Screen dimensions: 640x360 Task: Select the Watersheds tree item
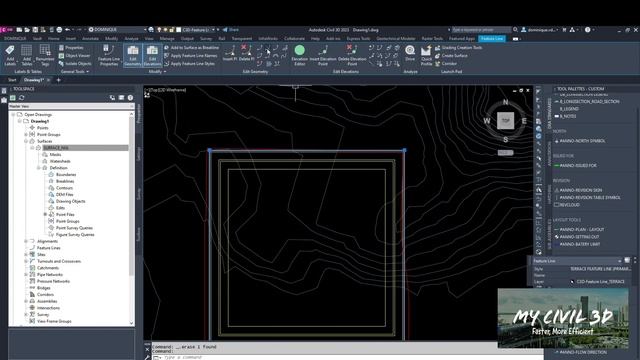[x=60, y=161]
